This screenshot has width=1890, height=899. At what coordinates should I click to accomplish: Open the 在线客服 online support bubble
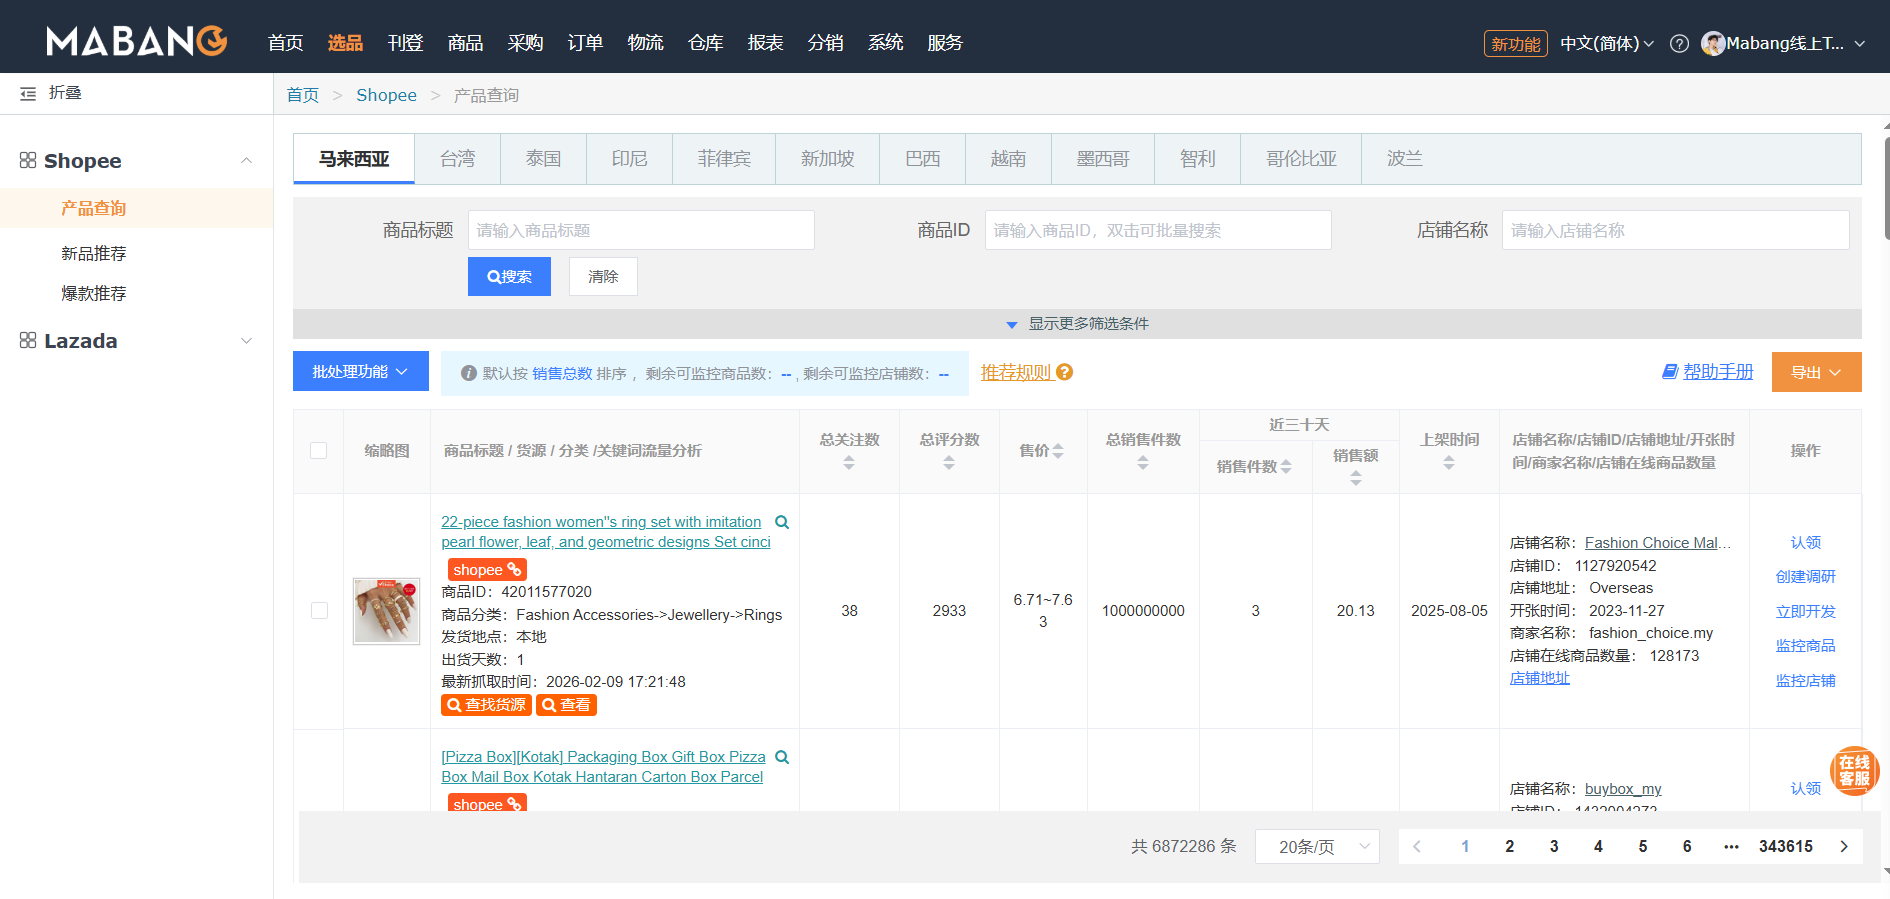(1854, 771)
